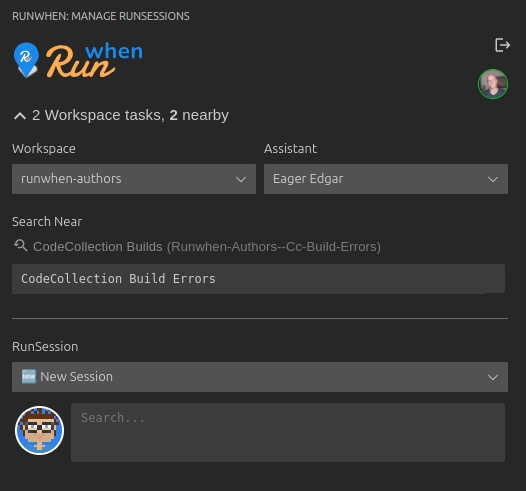
Task: Click the Assistant dropdown arrow
Action: tap(493, 179)
